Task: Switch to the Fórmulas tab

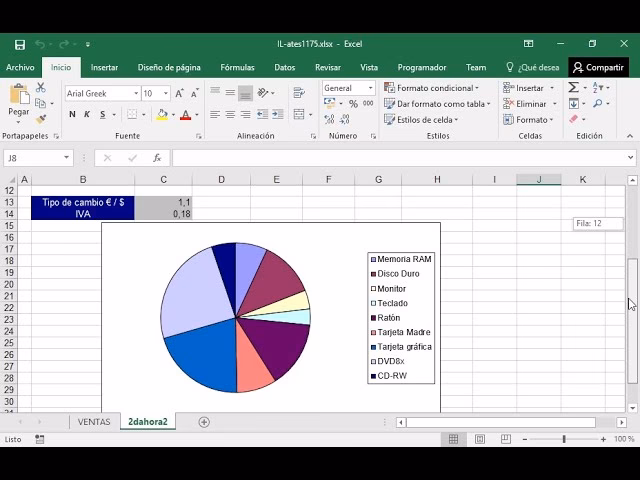Action: 237,68
